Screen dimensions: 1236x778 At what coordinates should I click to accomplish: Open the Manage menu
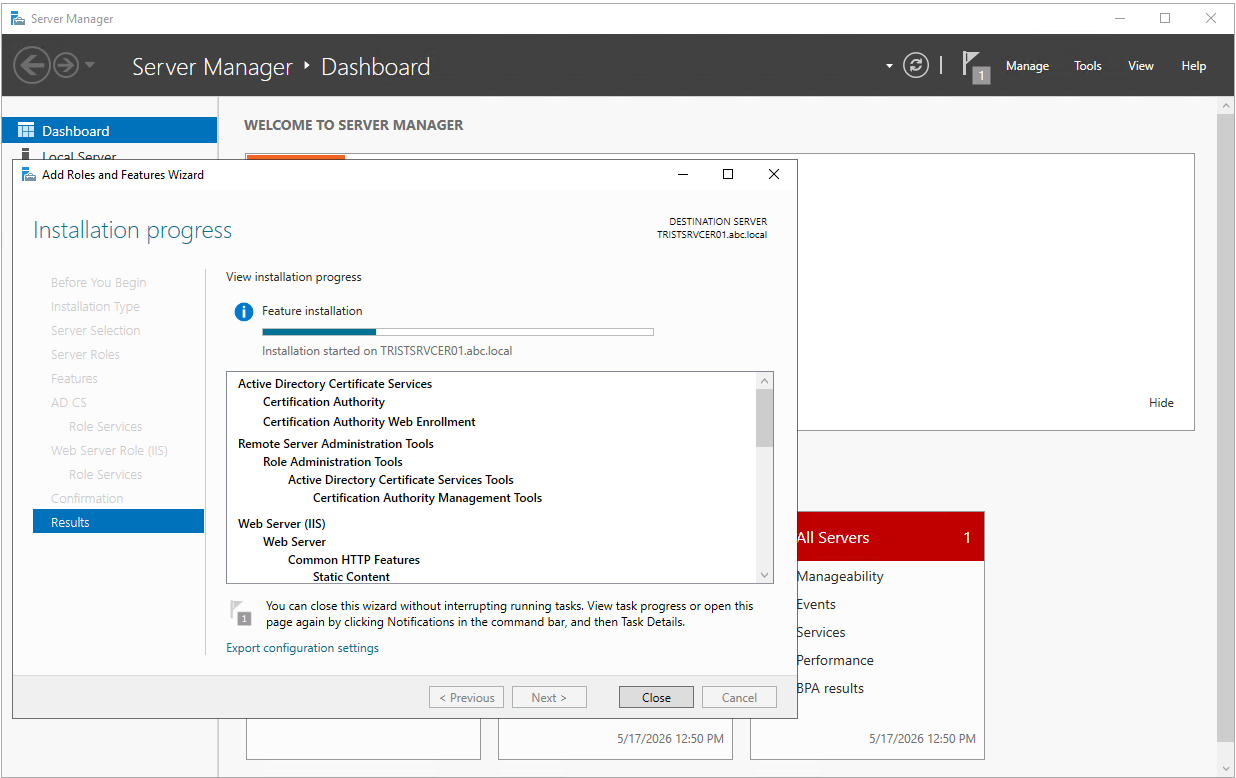tap(1027, 66)
